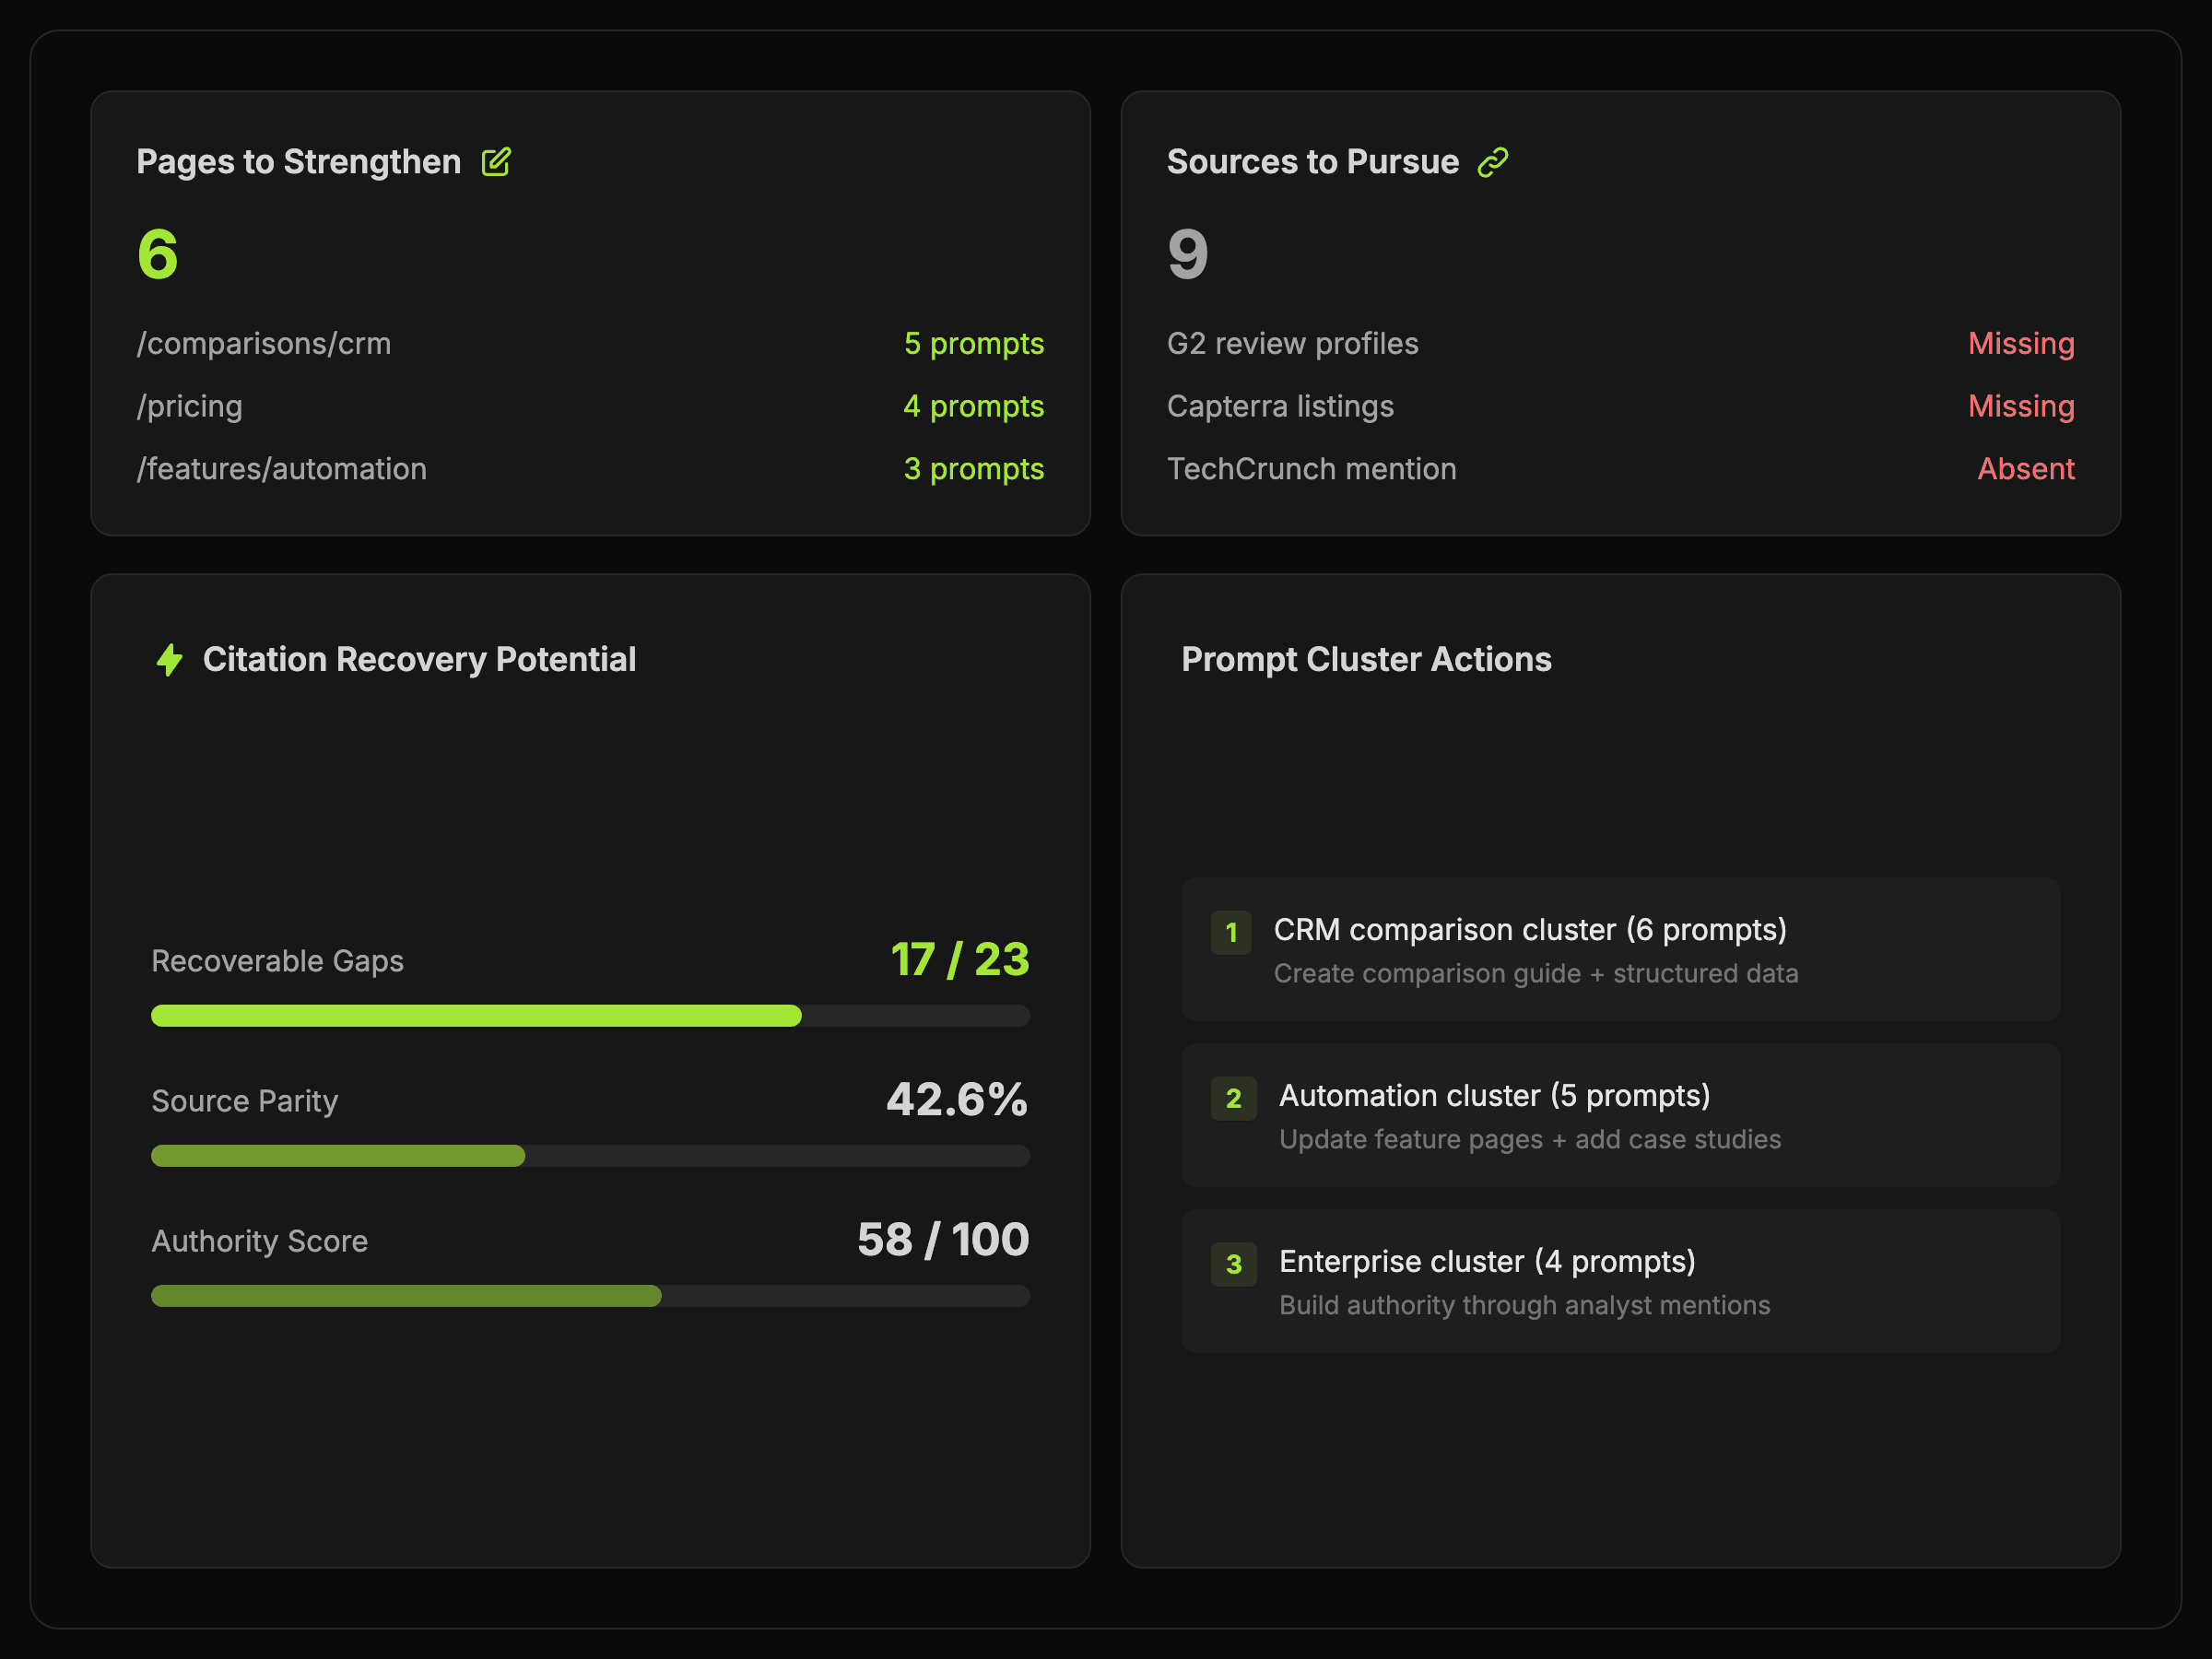The width and height of the screenshot is (2212, 1659).
Task: Click the Authority Score progress bar
Action: click(x=590, y=1296)
